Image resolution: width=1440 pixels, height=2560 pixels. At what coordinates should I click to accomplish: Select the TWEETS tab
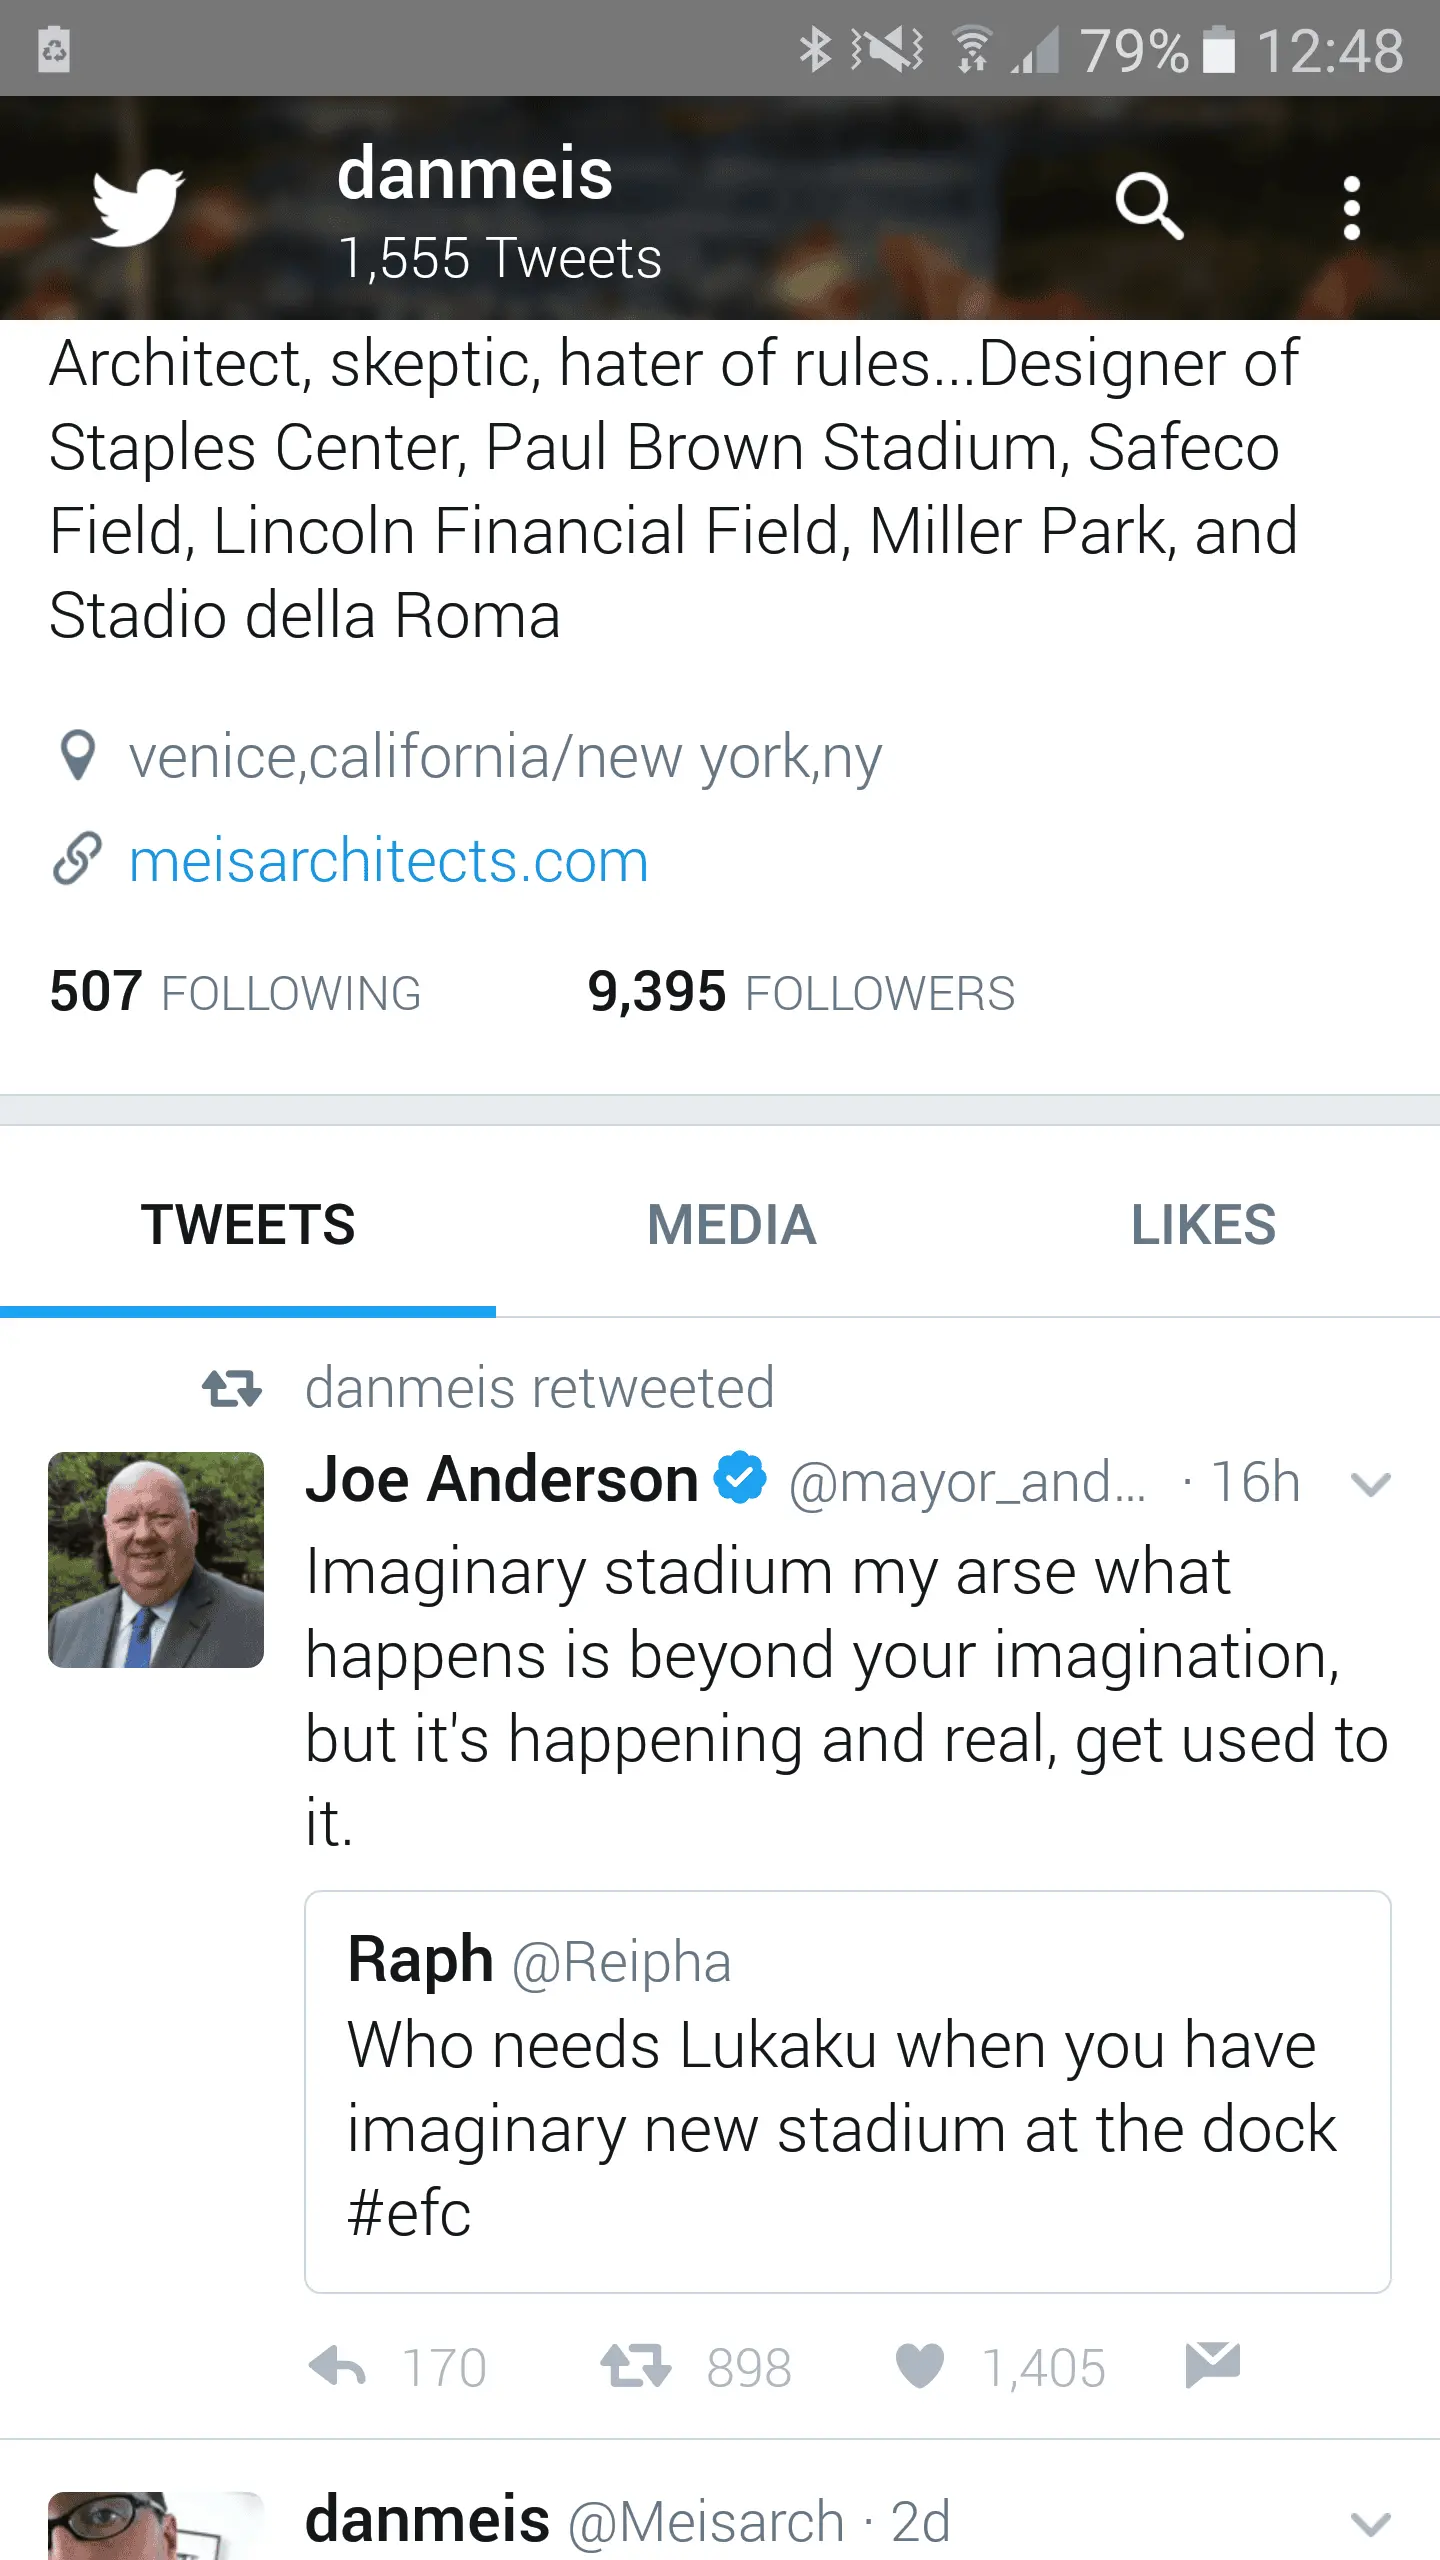pyautogui.click(x=248, y=1225)
